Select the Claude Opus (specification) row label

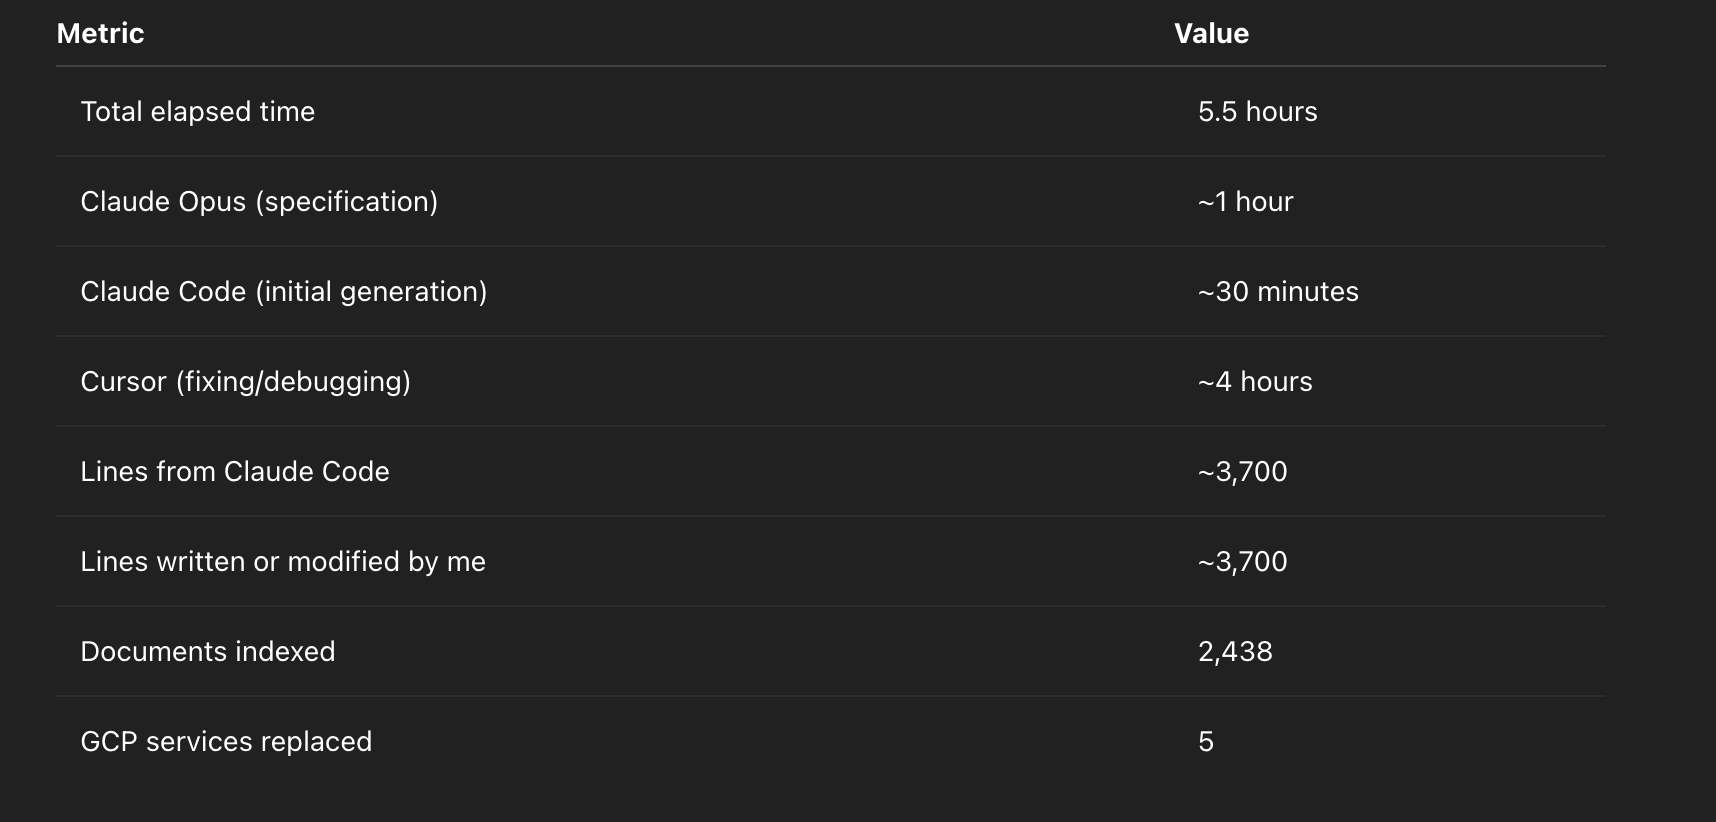tap(259, 201)
